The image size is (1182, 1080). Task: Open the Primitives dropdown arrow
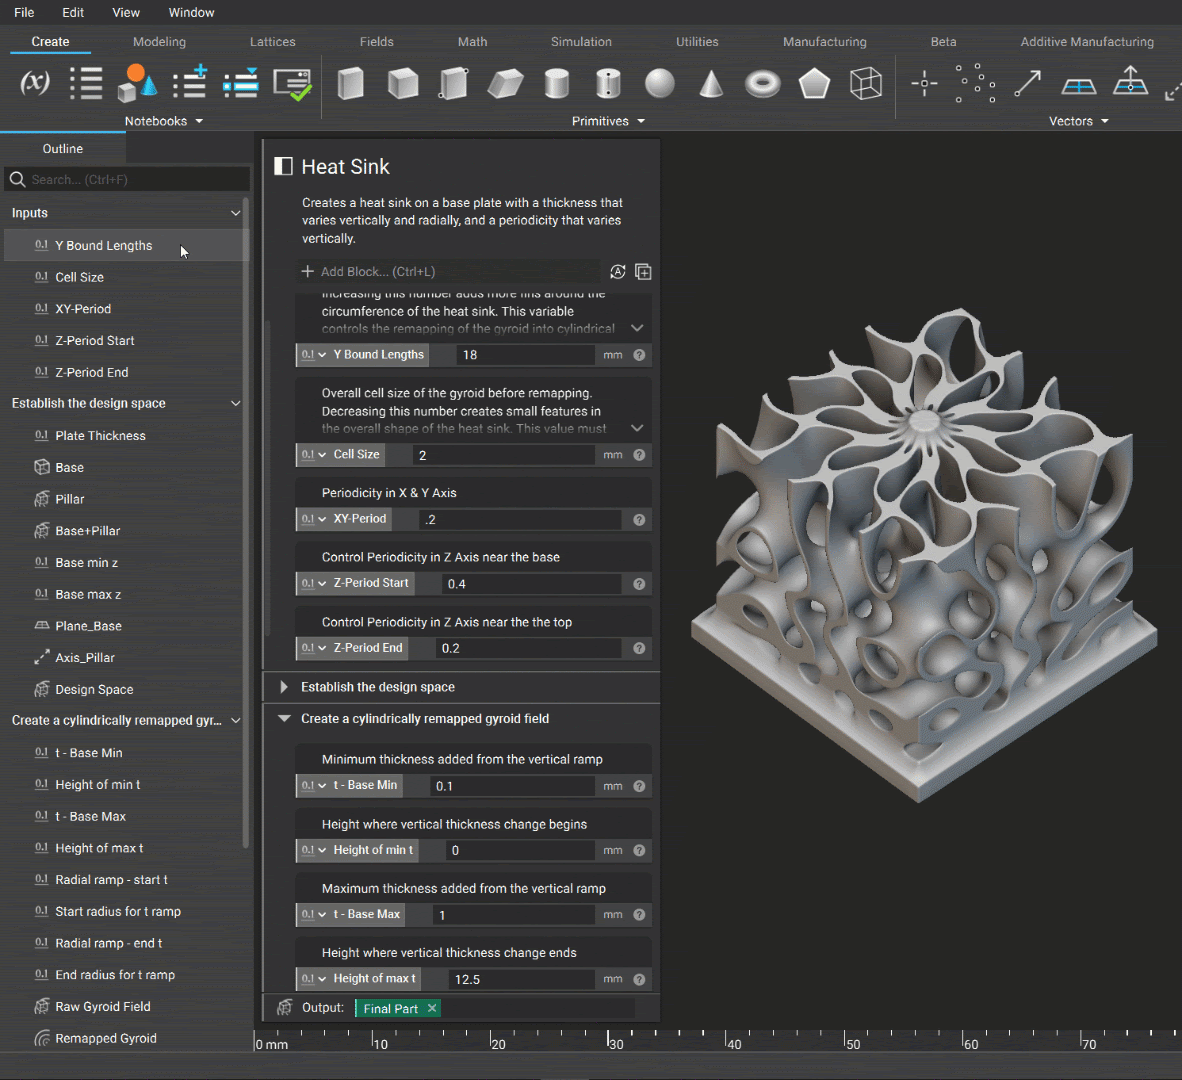642,121
